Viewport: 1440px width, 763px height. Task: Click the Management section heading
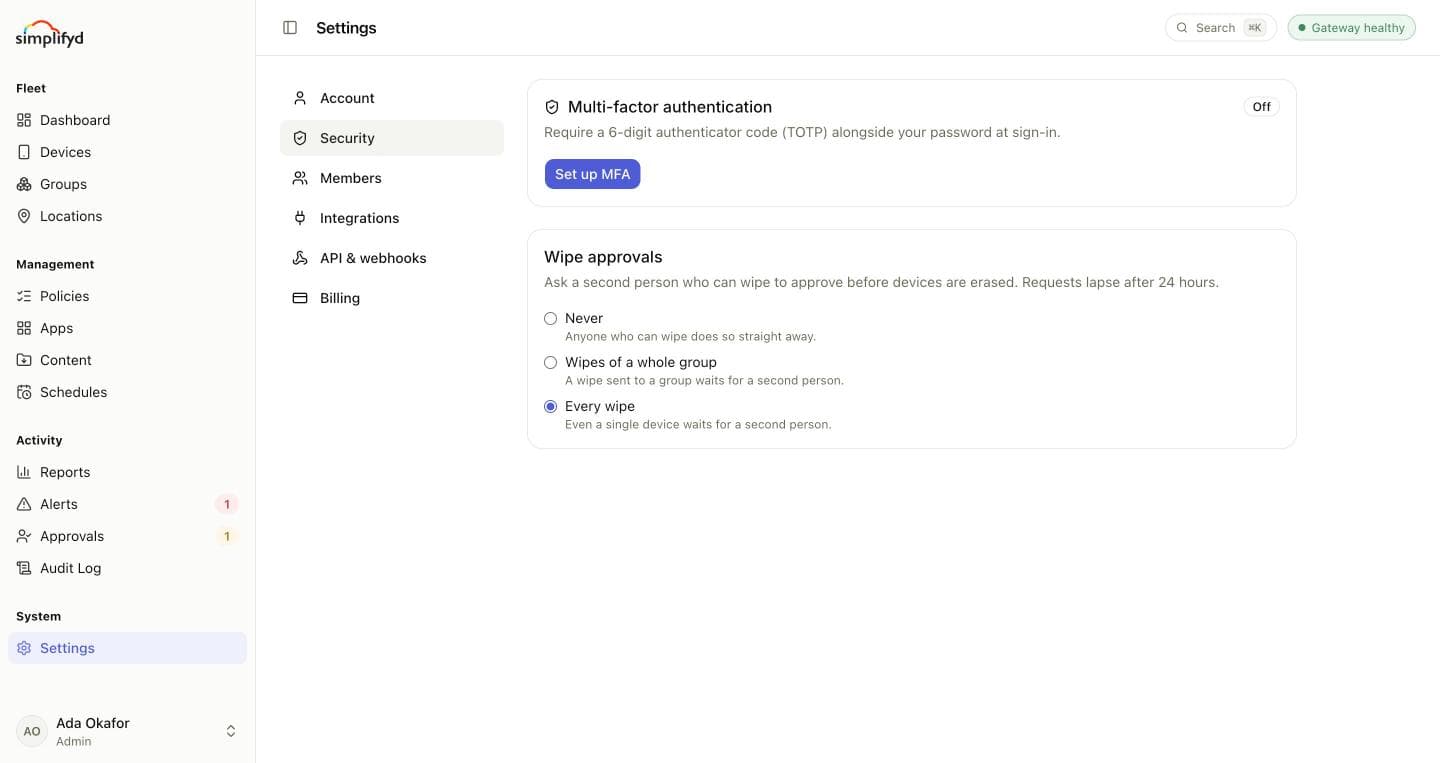pyautogui.click(x=55, y=264)
